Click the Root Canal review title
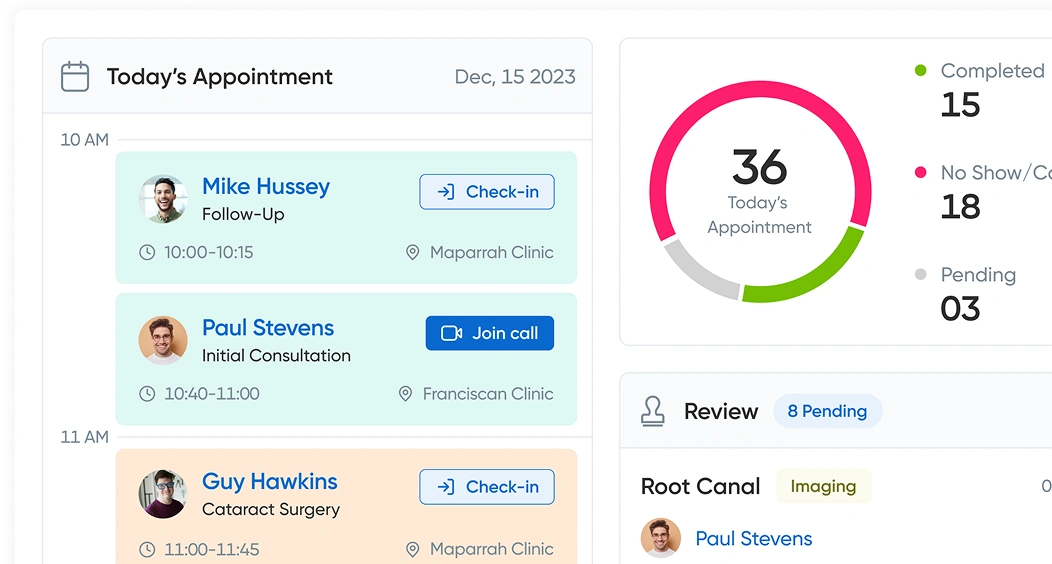Image resolution: width=1052 pixels, height=564 pixels. (700, 486)
